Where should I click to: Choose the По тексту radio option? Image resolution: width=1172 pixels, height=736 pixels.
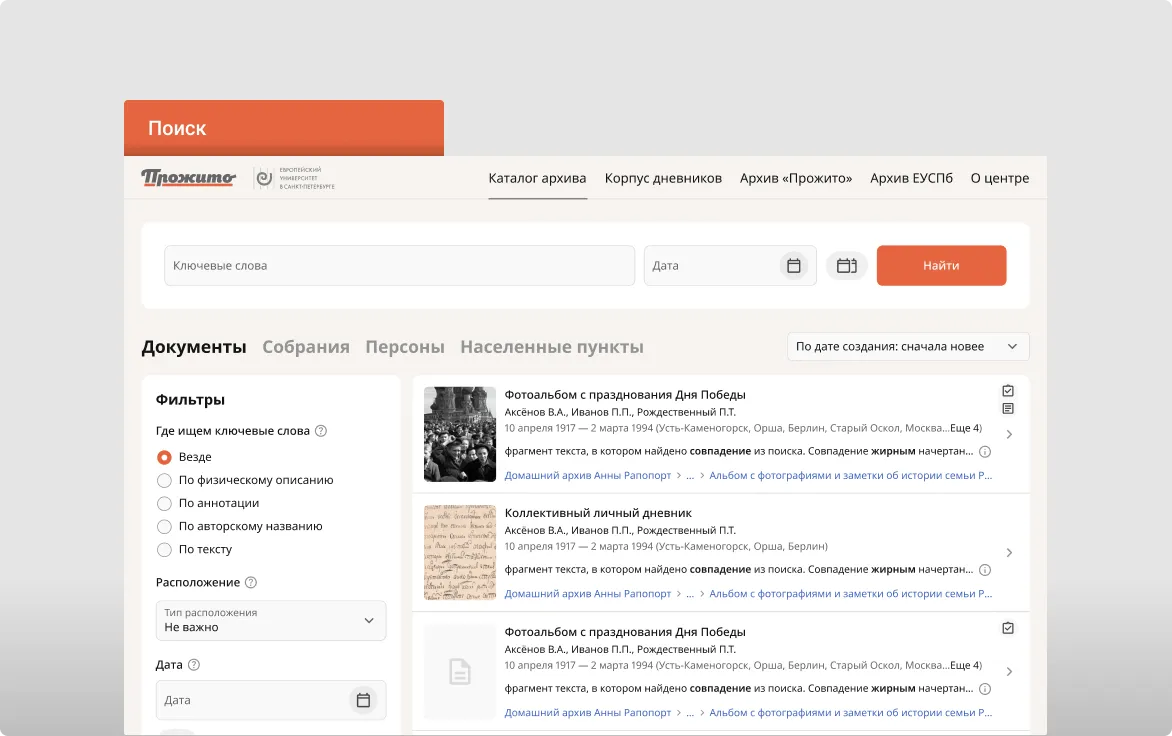165,549
